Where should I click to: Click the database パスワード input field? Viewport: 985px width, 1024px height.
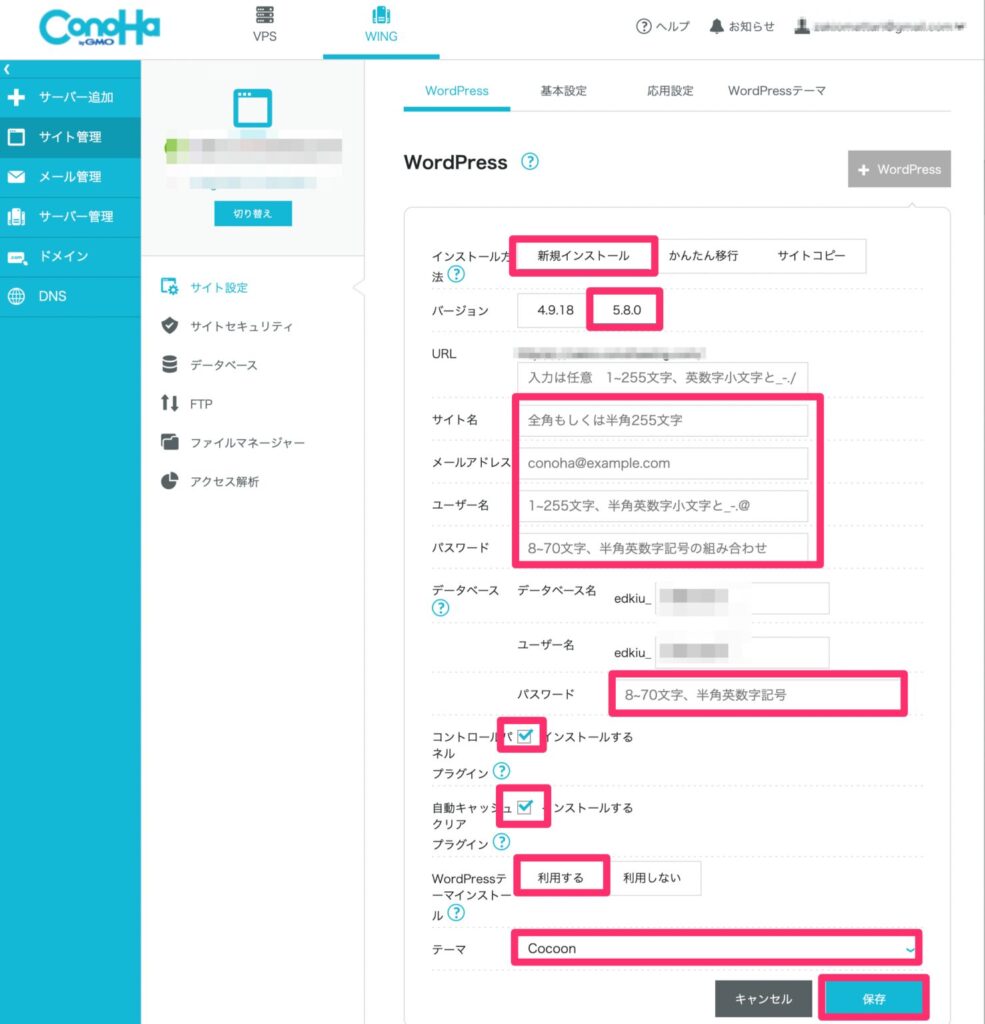click(756, 695)
